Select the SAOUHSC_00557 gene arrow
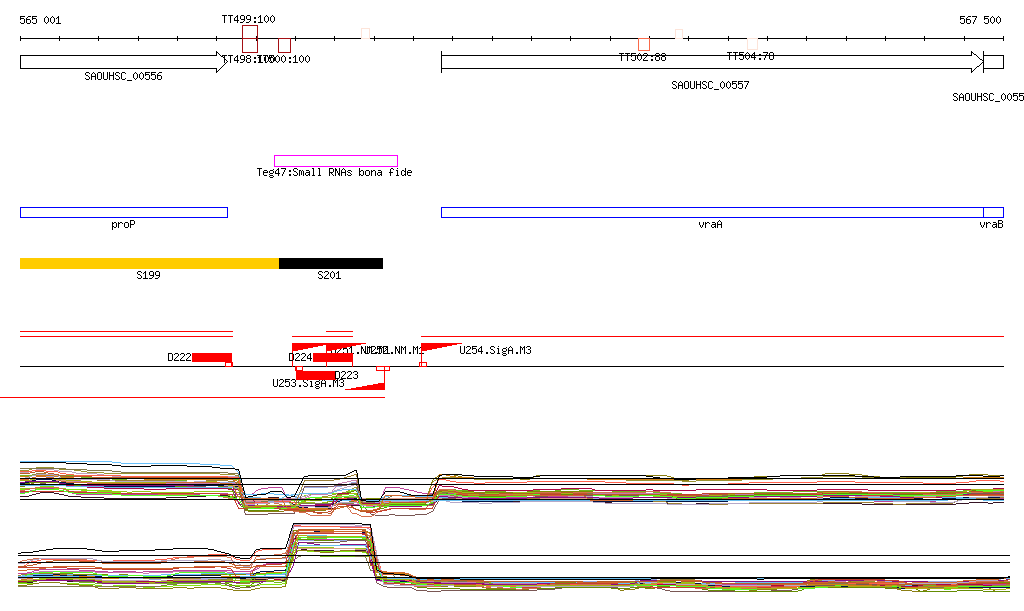The image size is (1024, 611). pos(712,62)
